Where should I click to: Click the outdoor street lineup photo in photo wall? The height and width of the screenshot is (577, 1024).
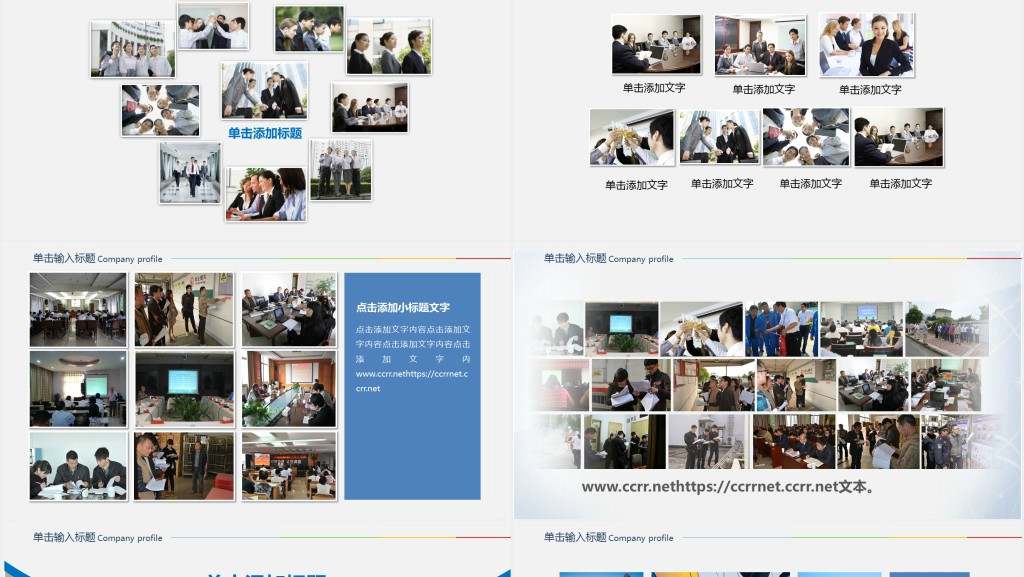947,329
